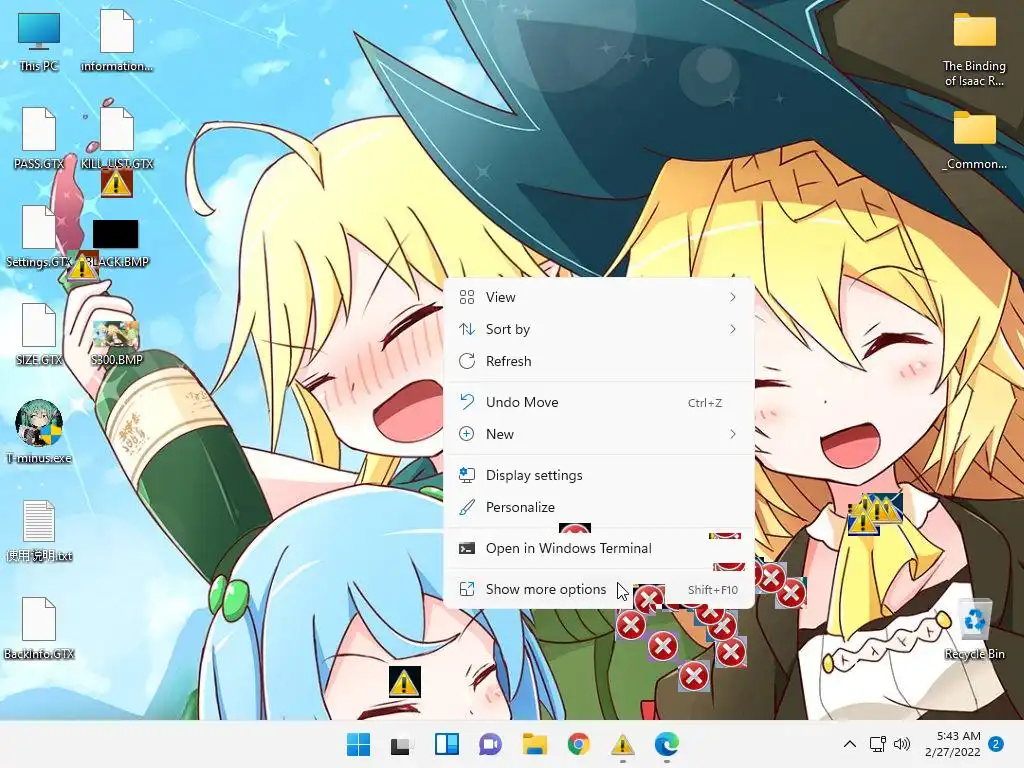
Task: Choose Refresh from the context menu
Action: click(x=598, y=361)
